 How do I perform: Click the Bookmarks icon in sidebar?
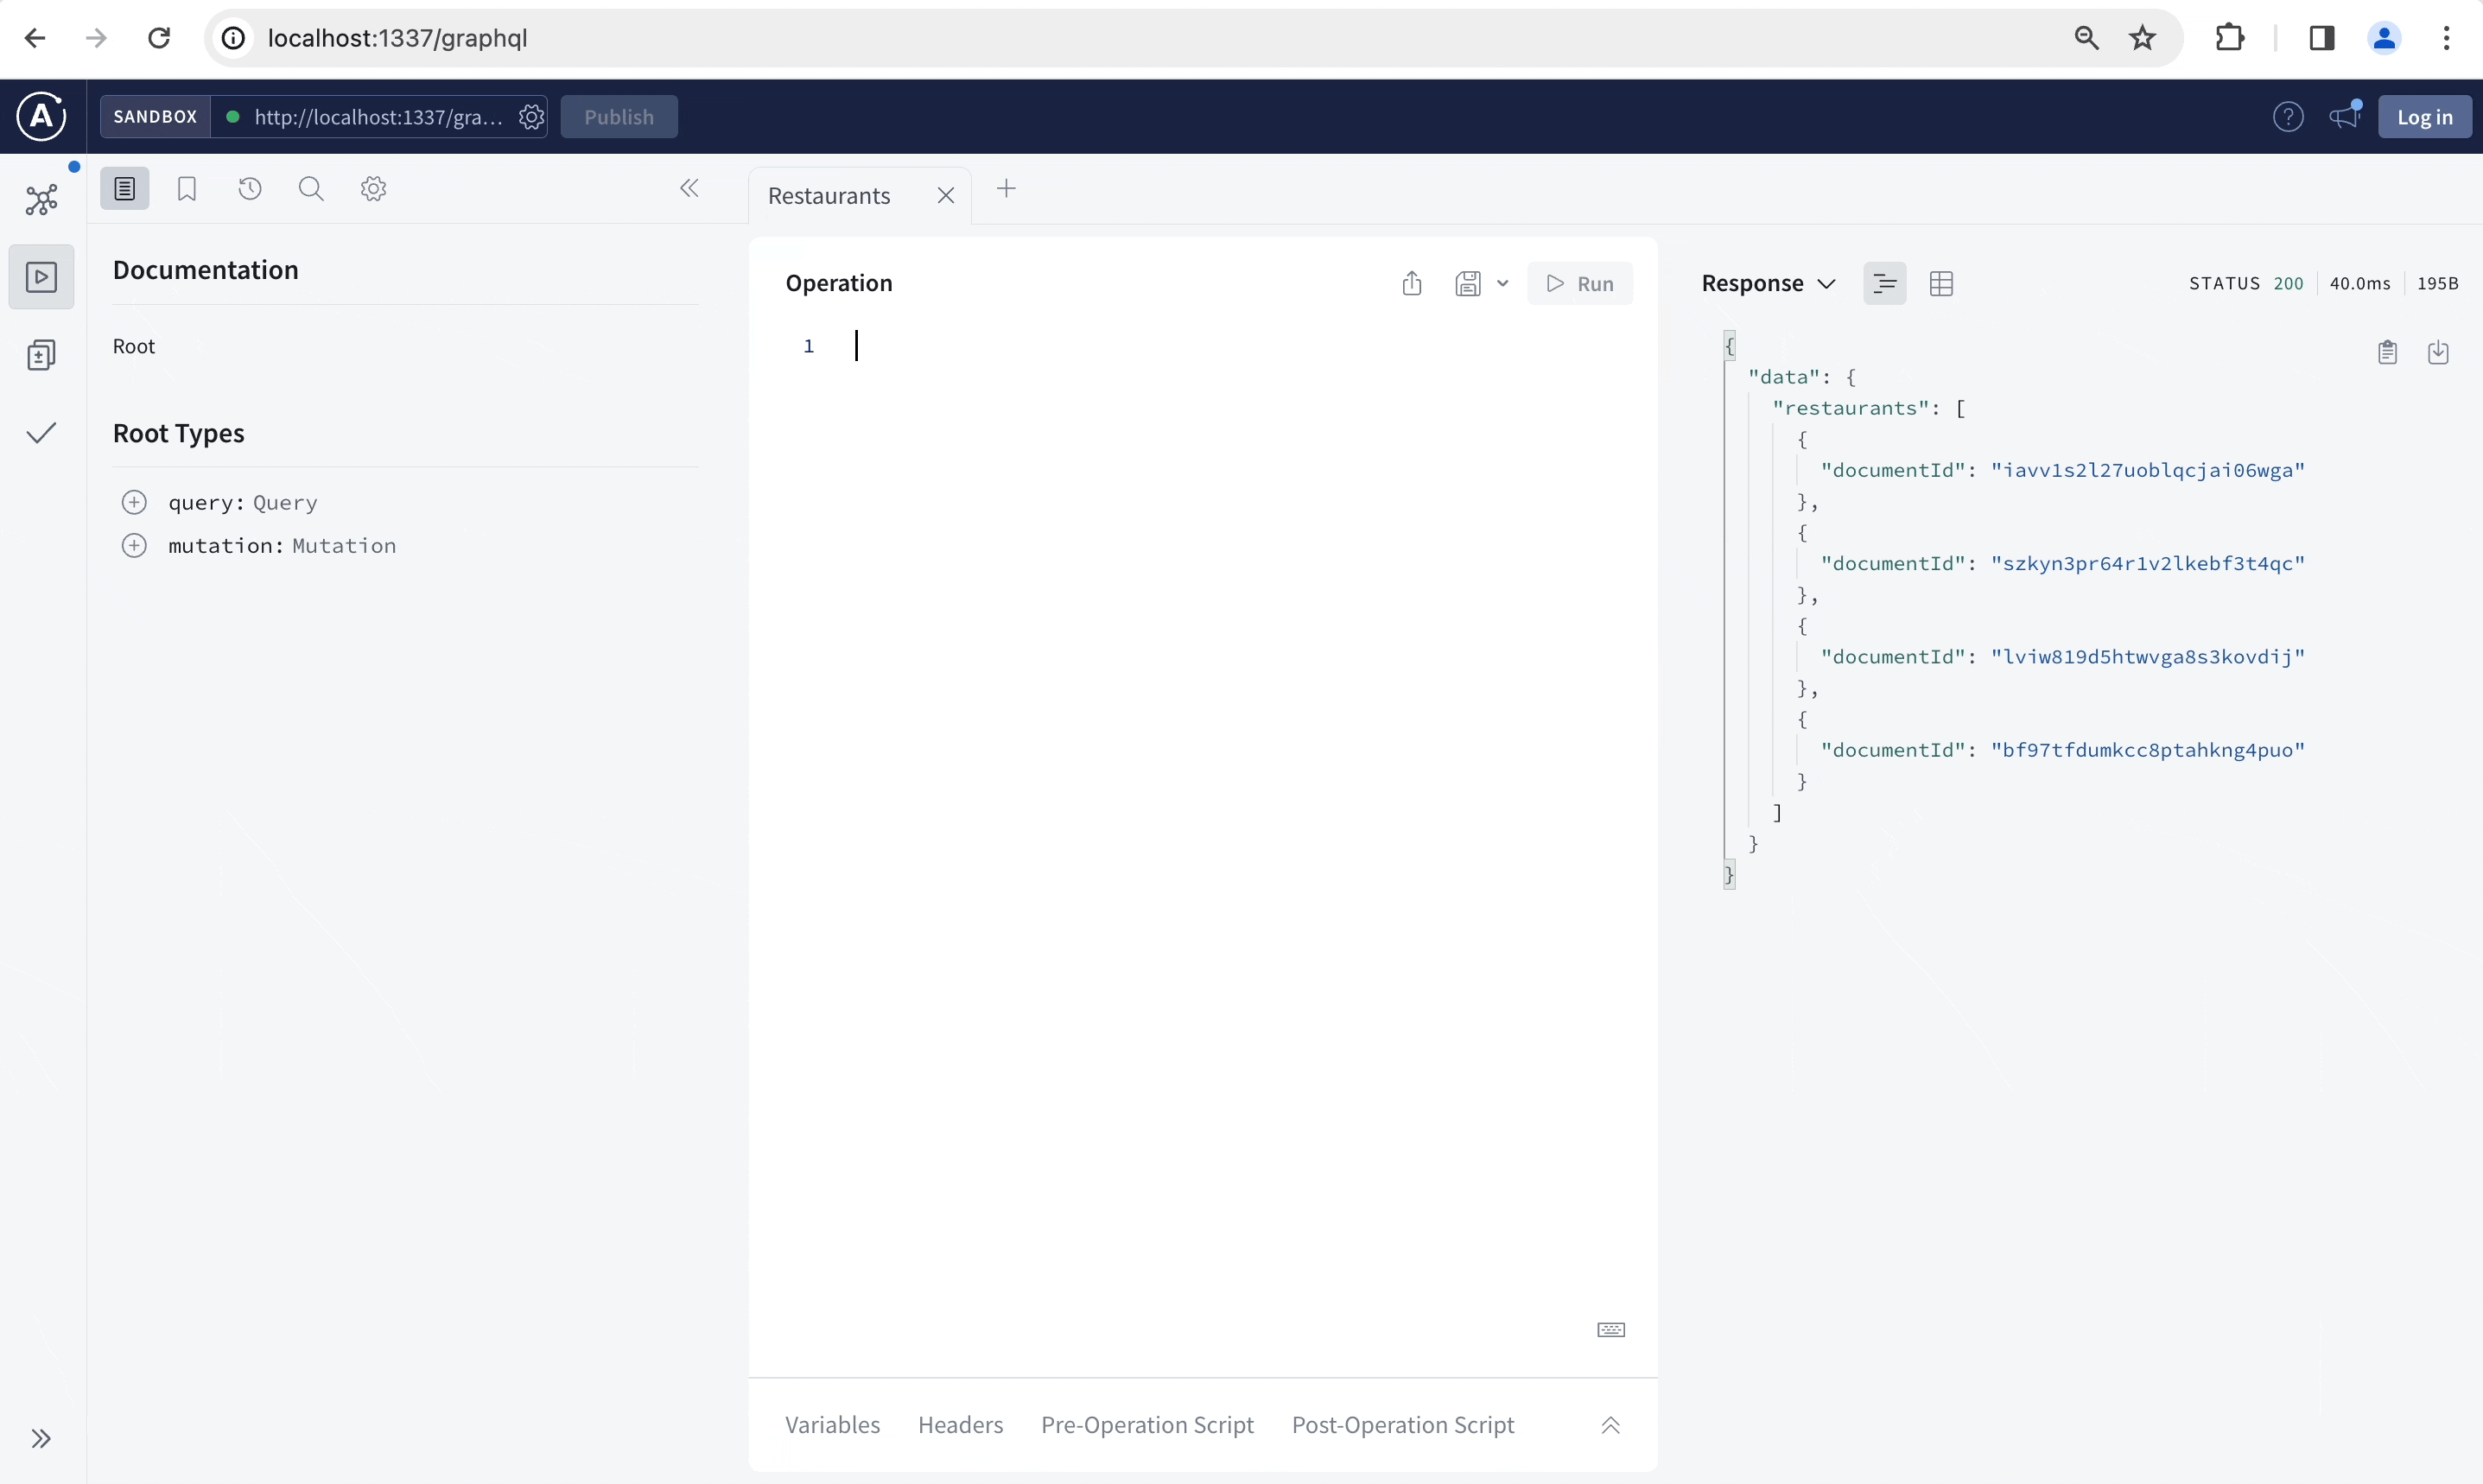tap(187, 189)
